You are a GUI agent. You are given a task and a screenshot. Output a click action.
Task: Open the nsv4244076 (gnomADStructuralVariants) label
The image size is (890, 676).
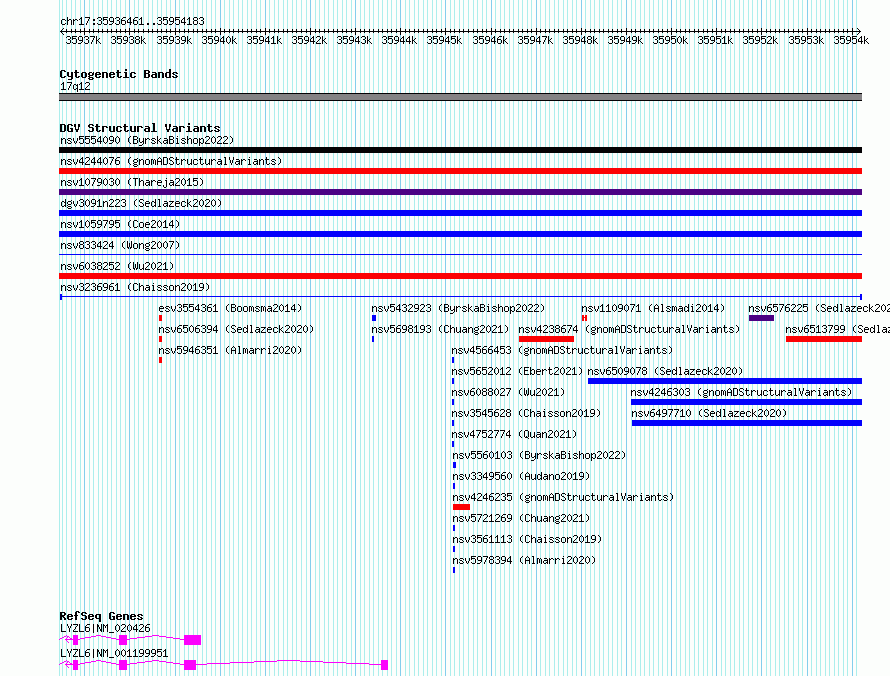coord(171,161)
